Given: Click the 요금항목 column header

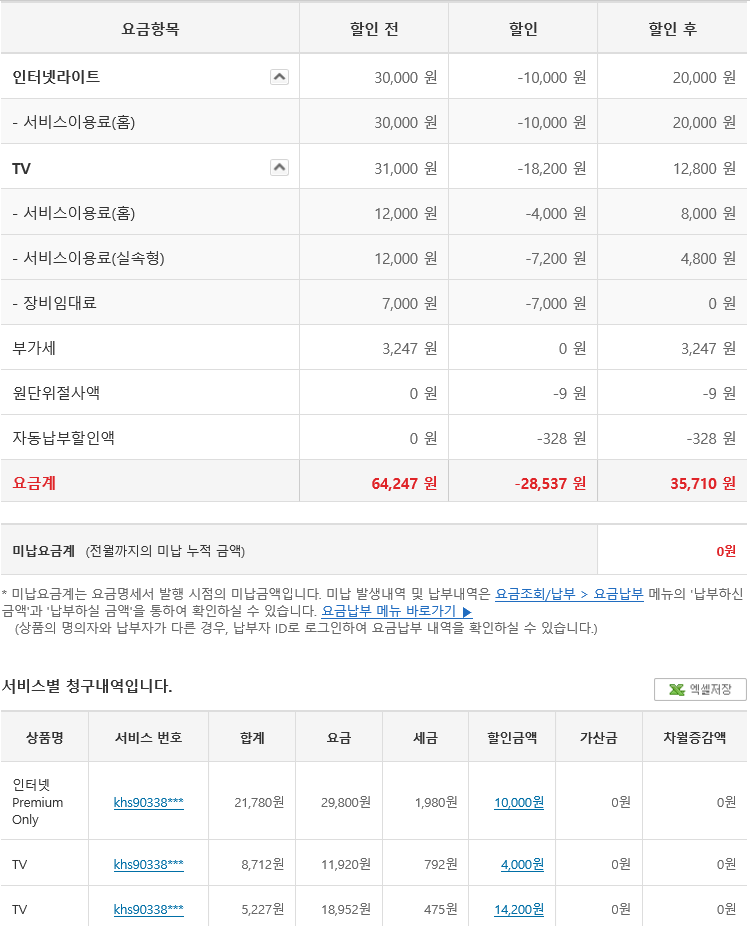Looking at the screenshot, I should click(x=150, y=29).
